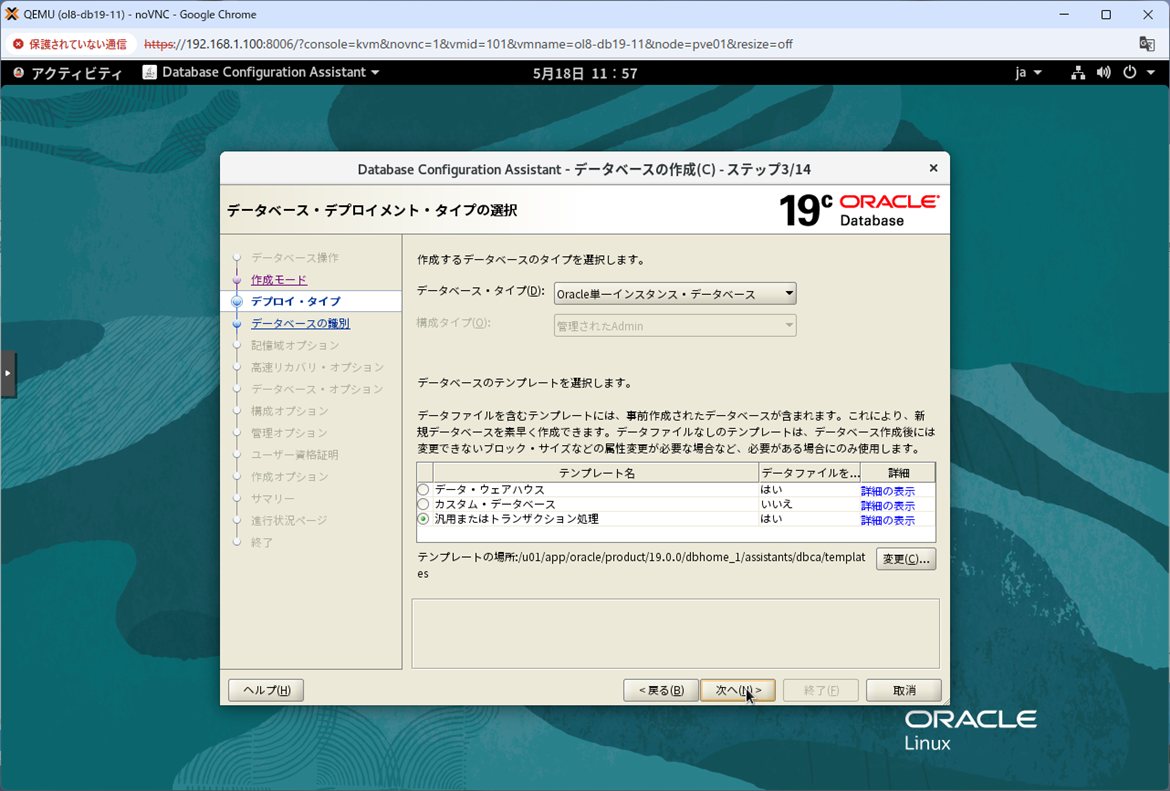Close the DBCA dialog with the × button
The height and width of the screenshot is (791, 1170).
933,169
